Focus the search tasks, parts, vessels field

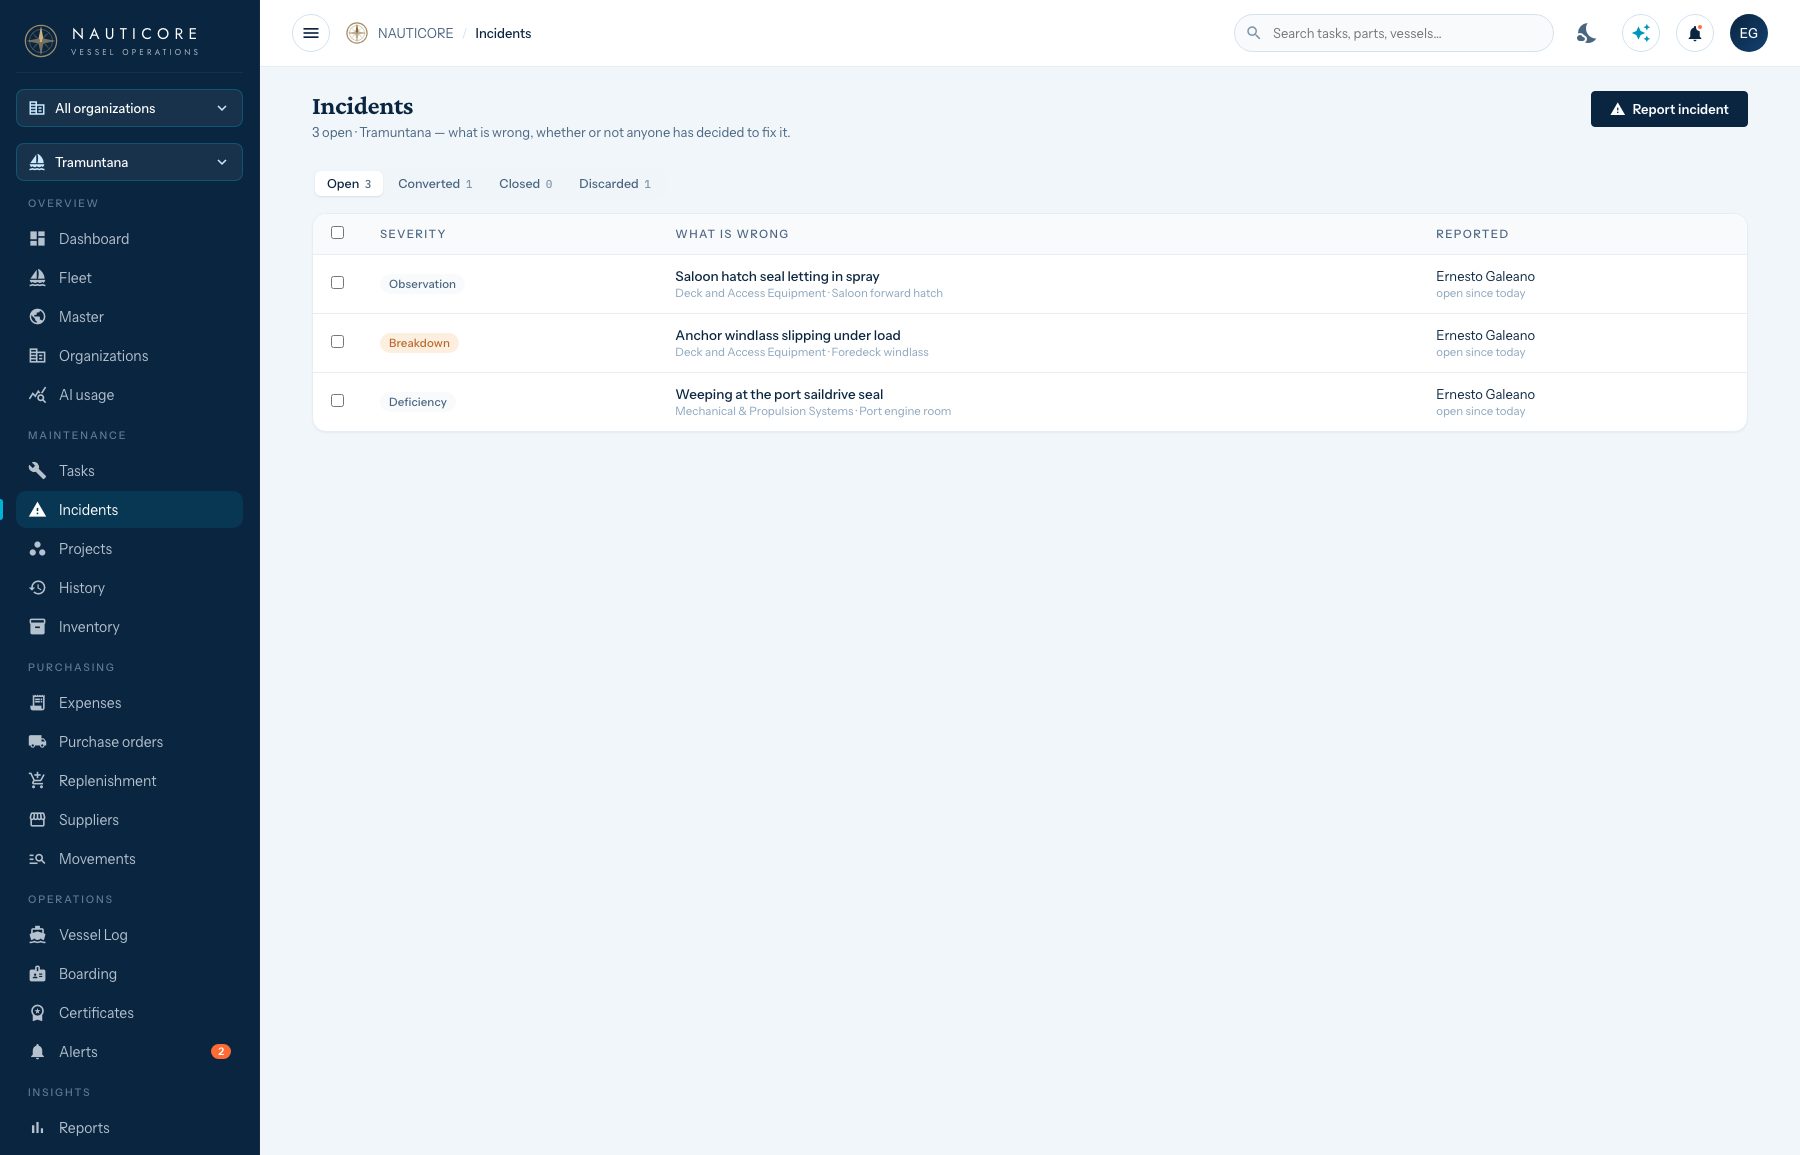(1394, 33)
